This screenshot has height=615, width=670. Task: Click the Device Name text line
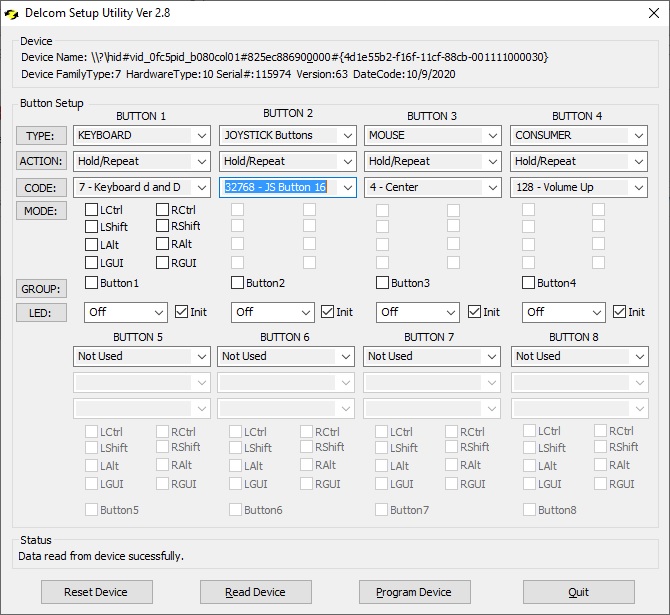(x=285, y=57)
